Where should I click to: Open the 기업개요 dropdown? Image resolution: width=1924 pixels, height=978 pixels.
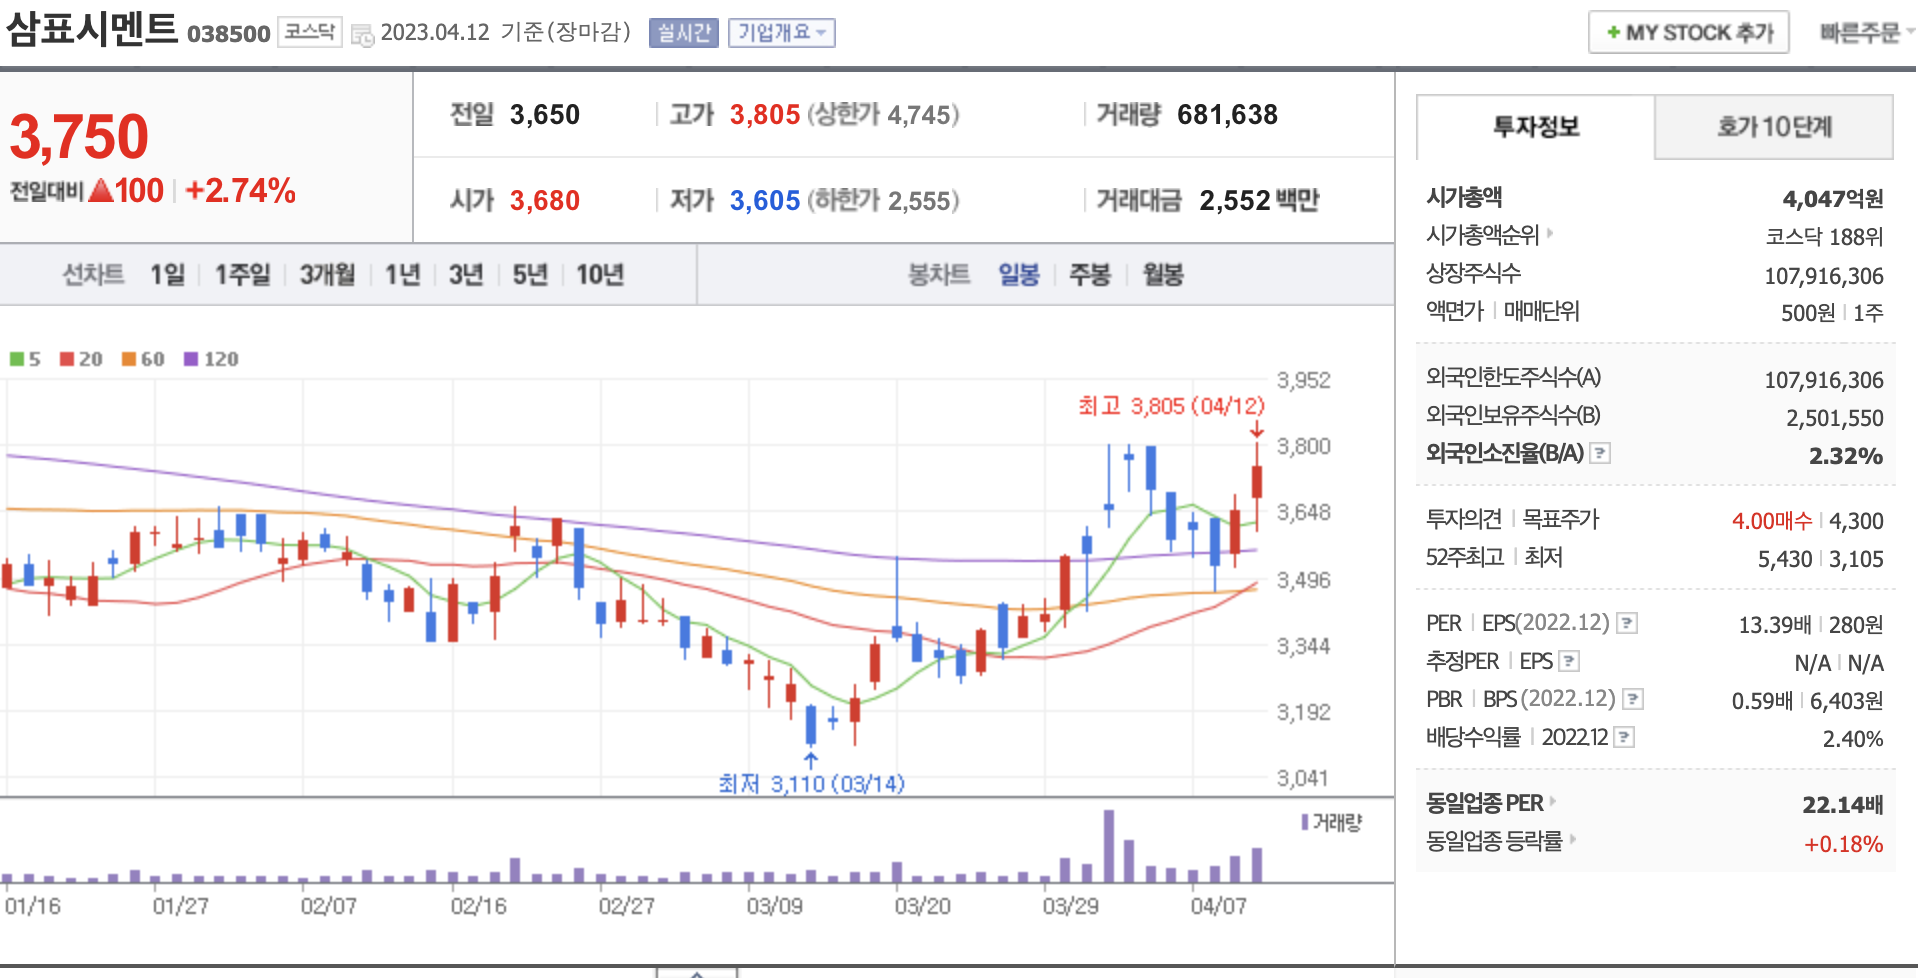click(x=781, y=33)
